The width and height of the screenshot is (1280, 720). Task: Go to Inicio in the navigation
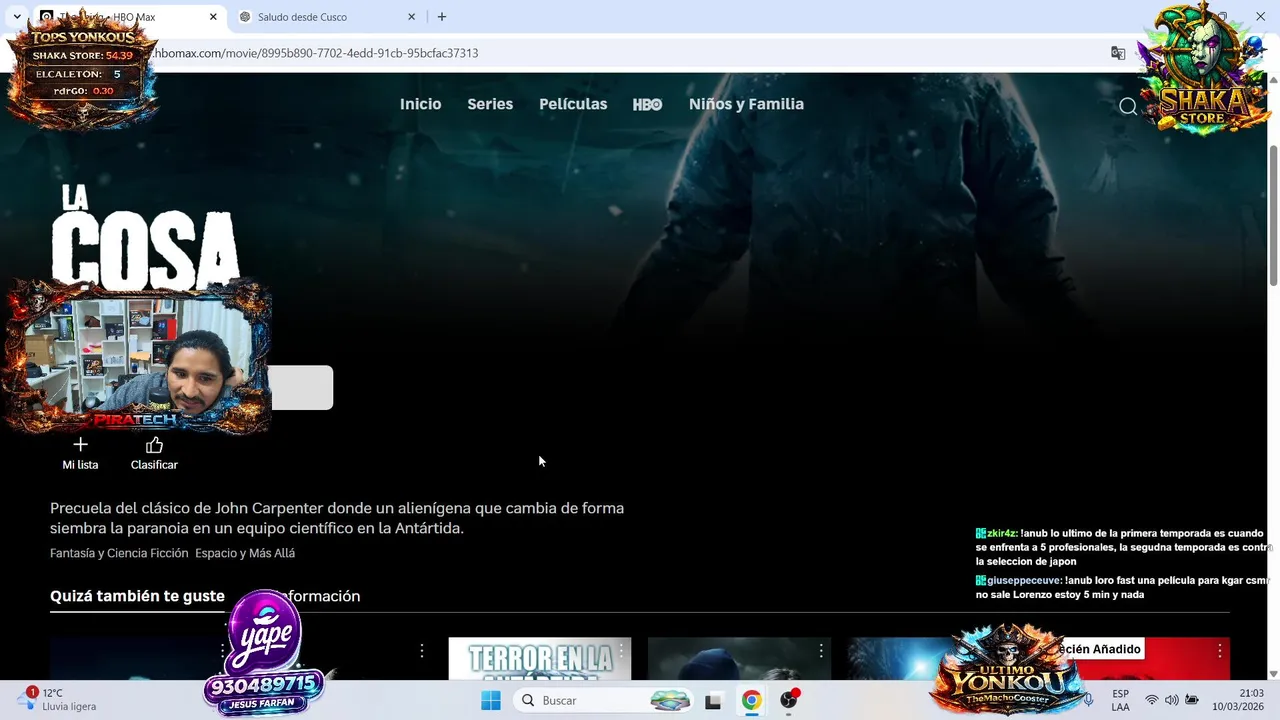click(420, 104)
